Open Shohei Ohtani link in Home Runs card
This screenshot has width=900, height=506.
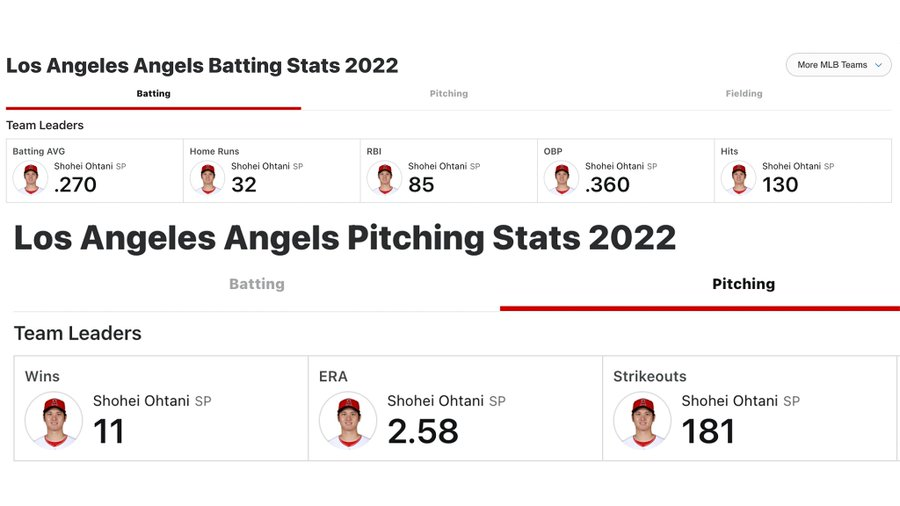pos(261,166)
